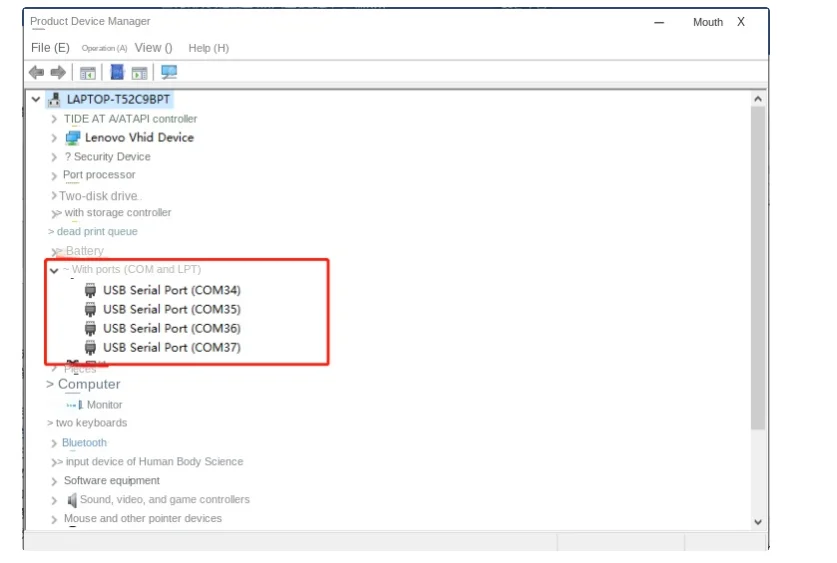The image size is (837, 563).
Task: Expand the TIDE AT A/ATAPI controller node
Action: (54, 119)
